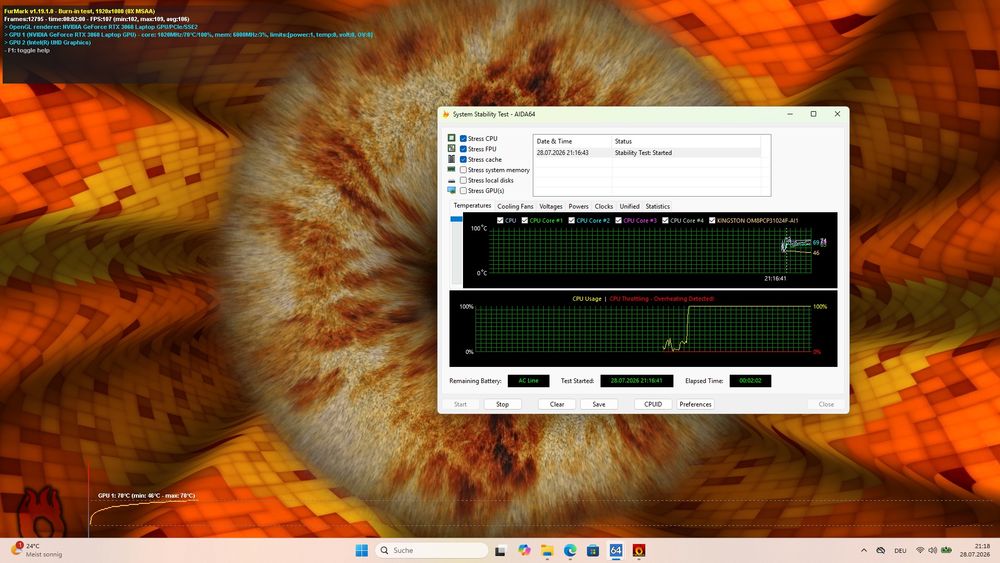Open the Wi-Fi network tray icon
This screenshot has width=1000, height=563.
click(x=920, y=550)
